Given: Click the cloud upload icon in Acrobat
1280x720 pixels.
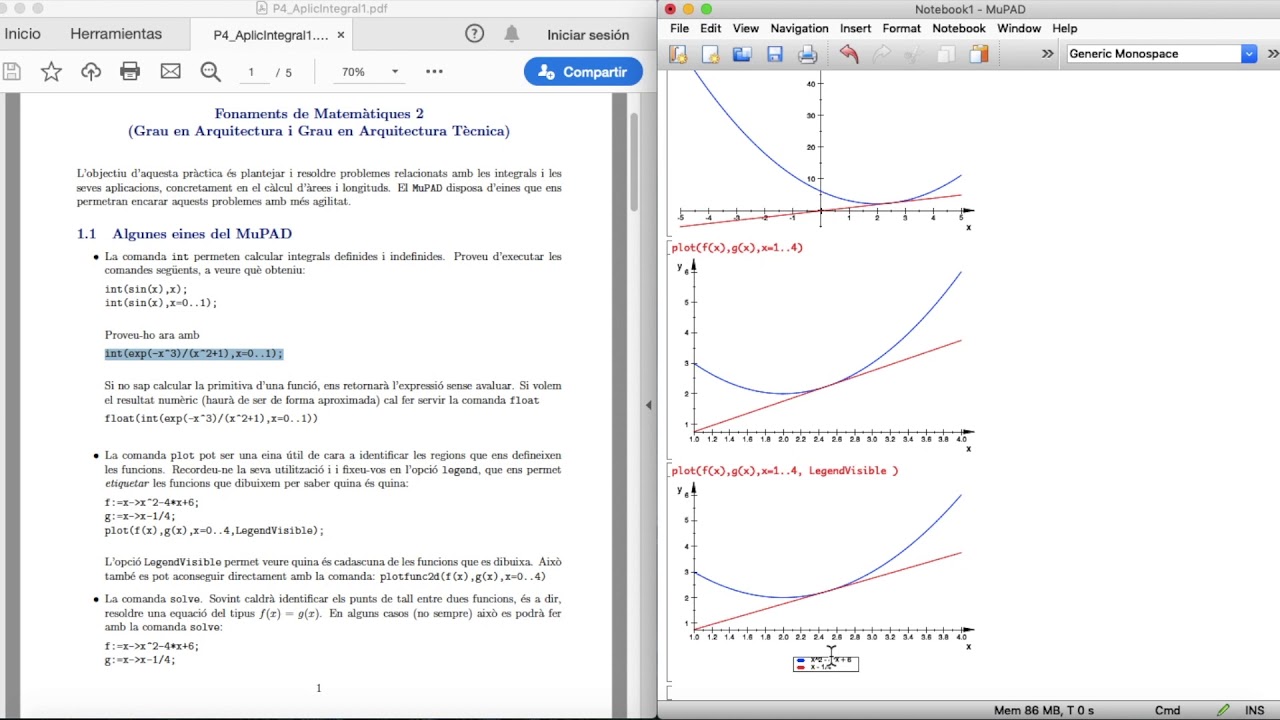Looking at the screenshot, I should 91,72.
